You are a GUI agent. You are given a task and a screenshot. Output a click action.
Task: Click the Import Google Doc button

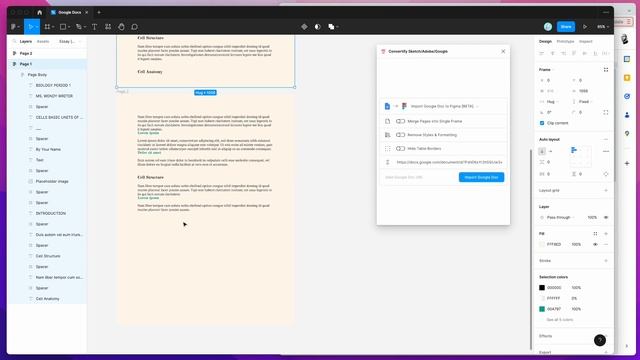point(481,177)
